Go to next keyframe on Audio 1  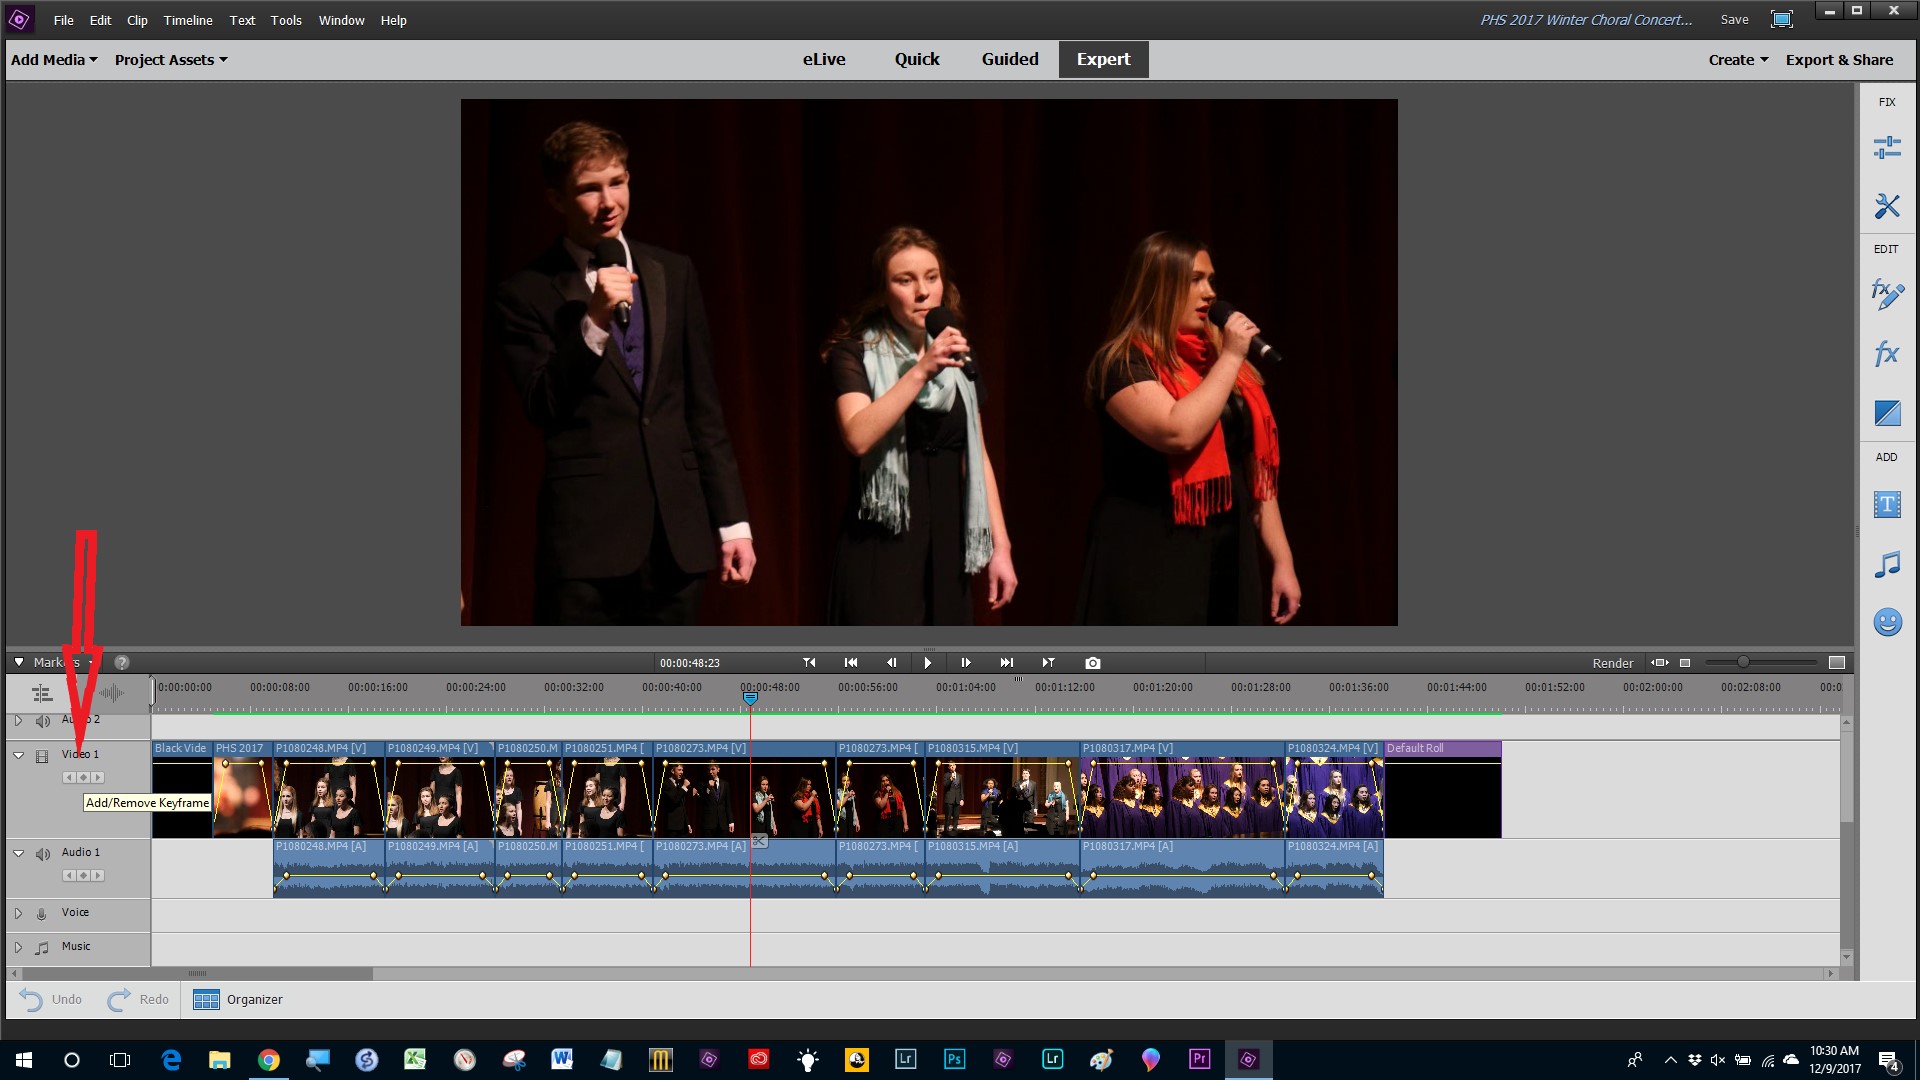coord(97,876)
